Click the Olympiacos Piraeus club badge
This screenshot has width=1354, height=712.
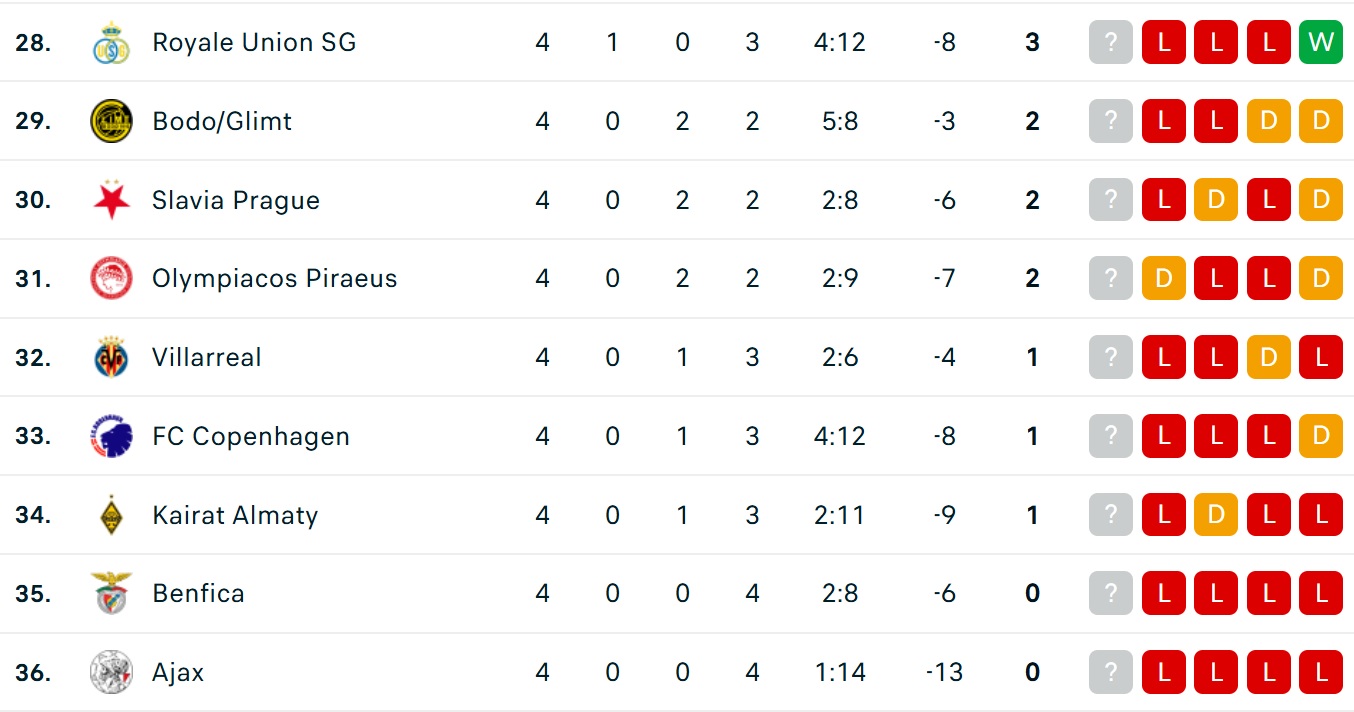pyautogui.click(x=111, y=279)
